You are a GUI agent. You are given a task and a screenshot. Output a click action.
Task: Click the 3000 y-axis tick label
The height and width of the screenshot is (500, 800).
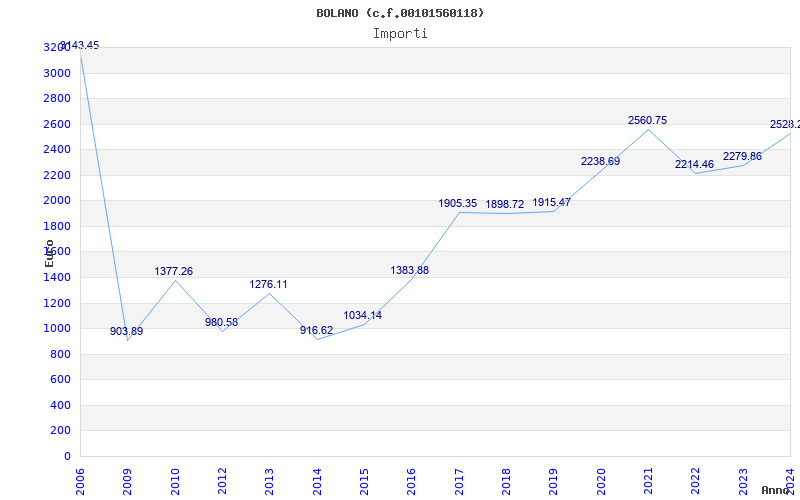(x=57, y=73)
